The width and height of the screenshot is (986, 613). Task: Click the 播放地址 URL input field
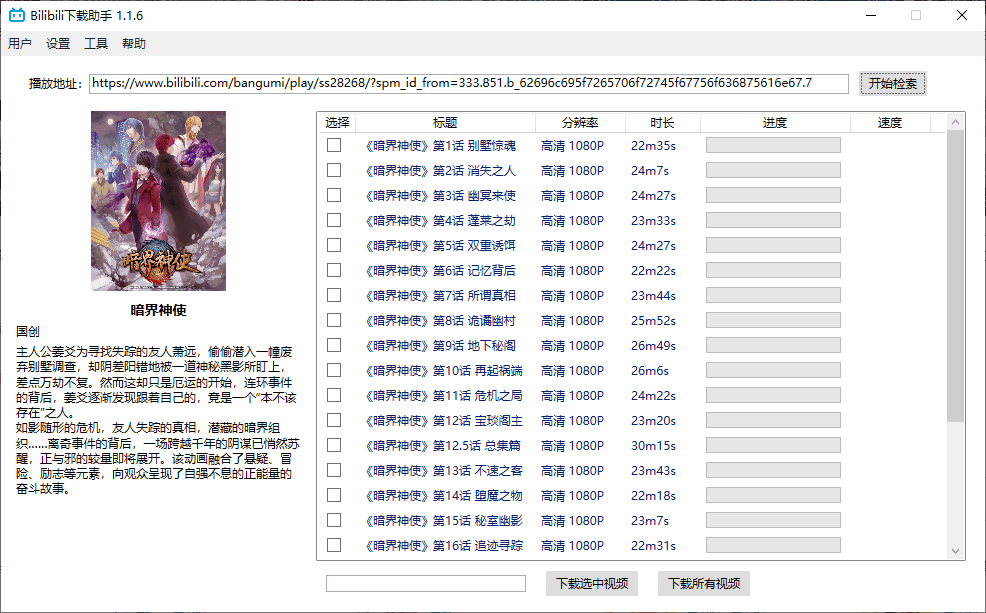[468, 83]
